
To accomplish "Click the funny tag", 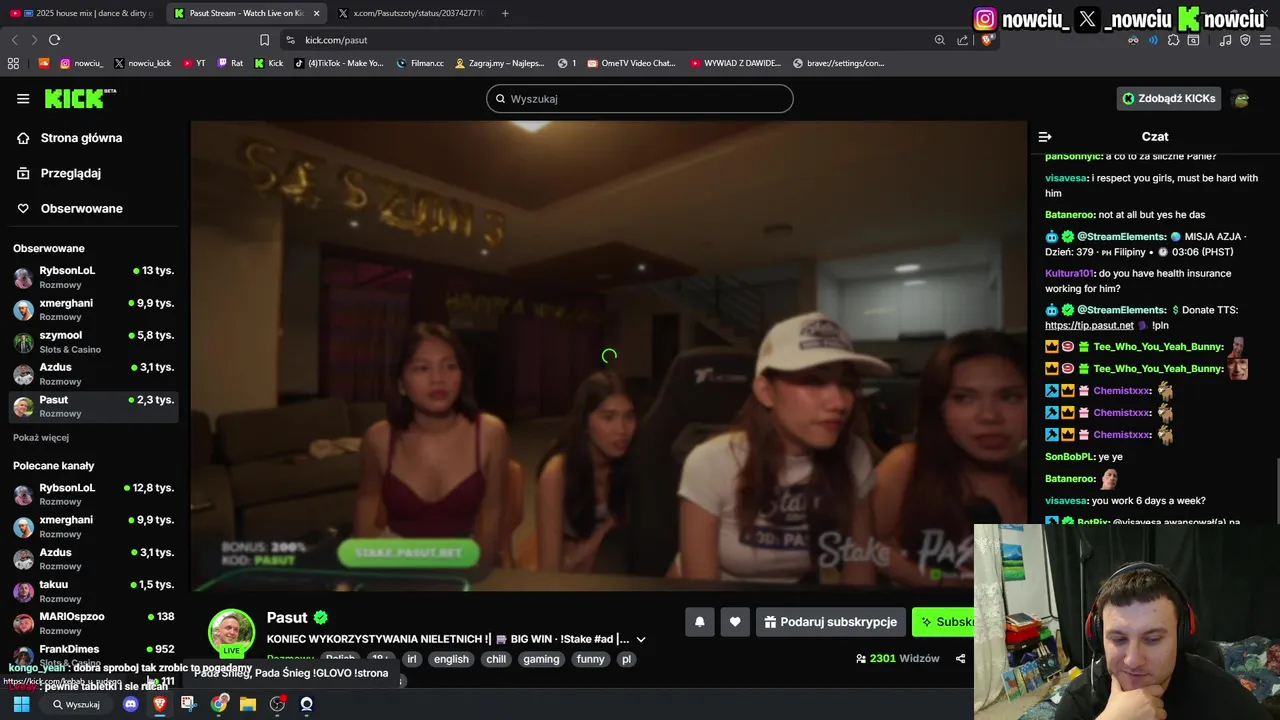I will point(591,659).
